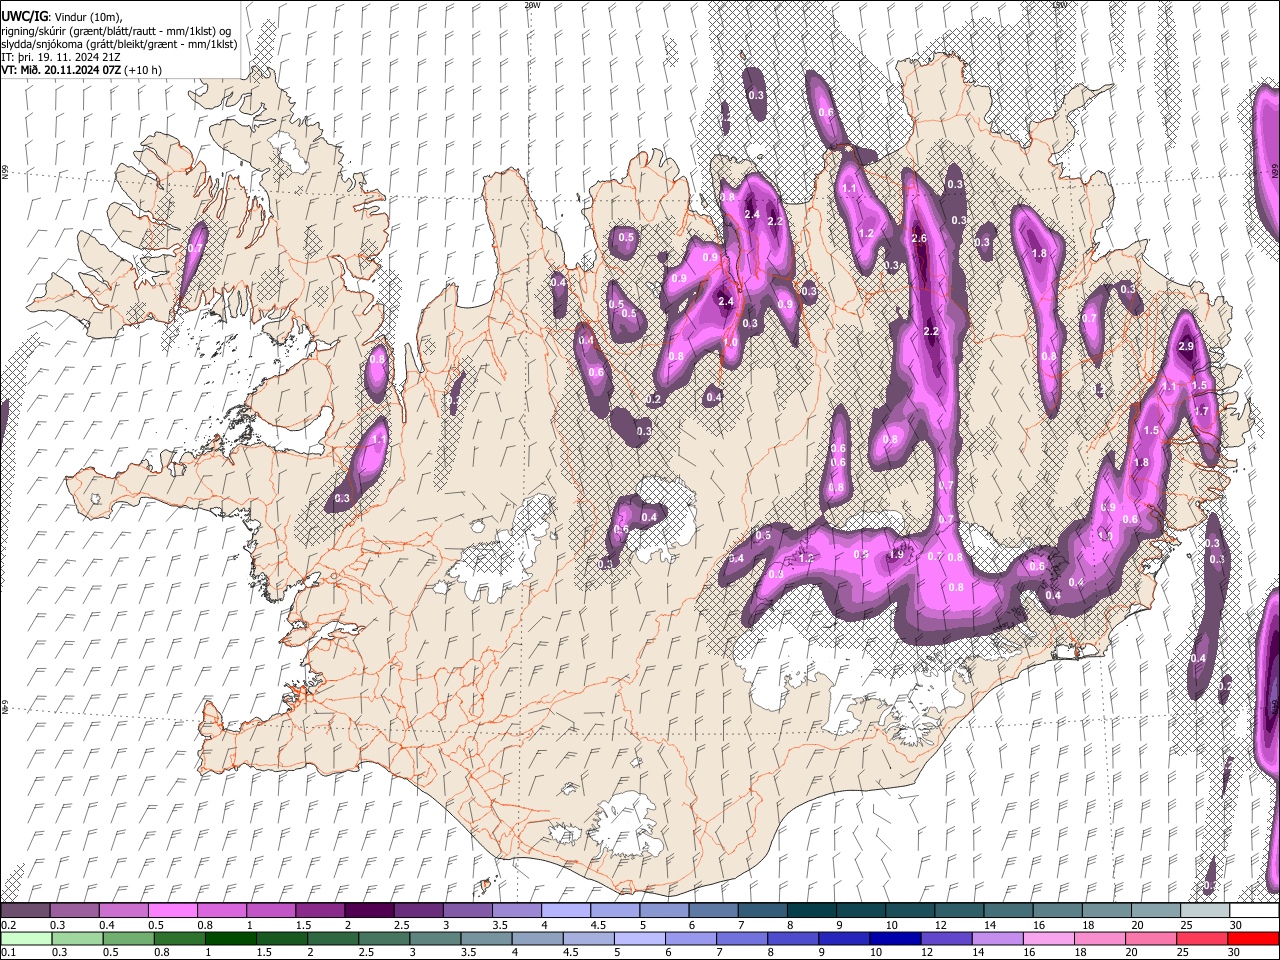
Task: Click the 1.7 snowfall value on map
Action: 1202,411
